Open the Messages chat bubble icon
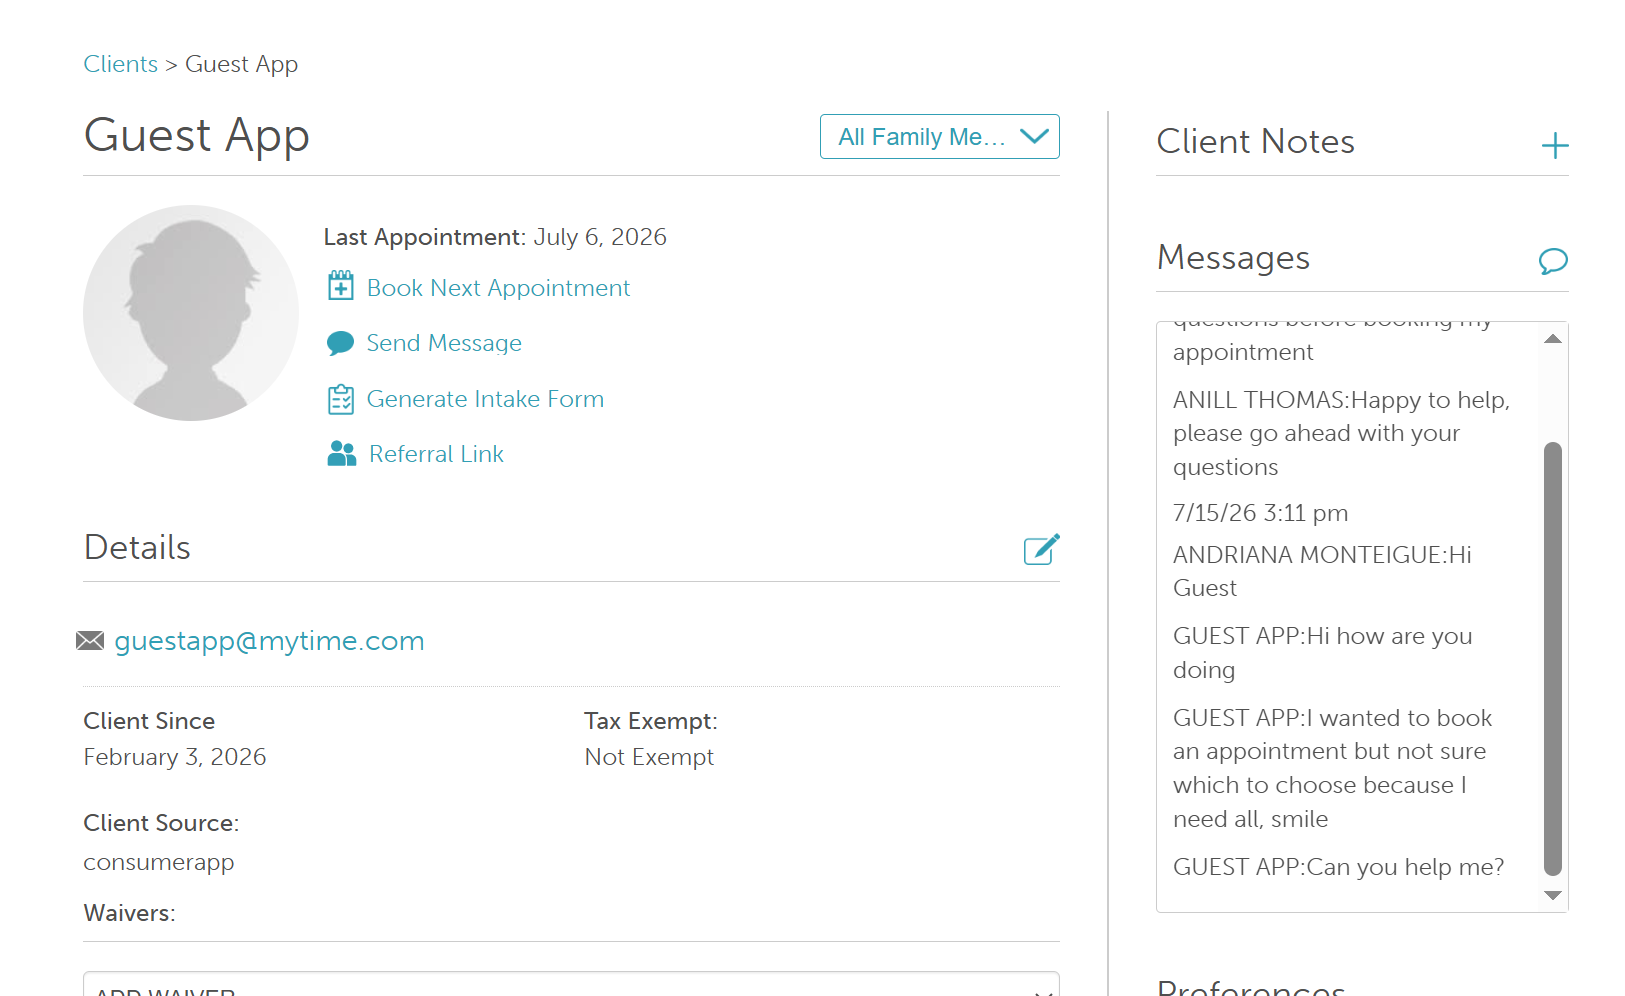This screenshot has width=1625, height=996. pos(1553,261)
